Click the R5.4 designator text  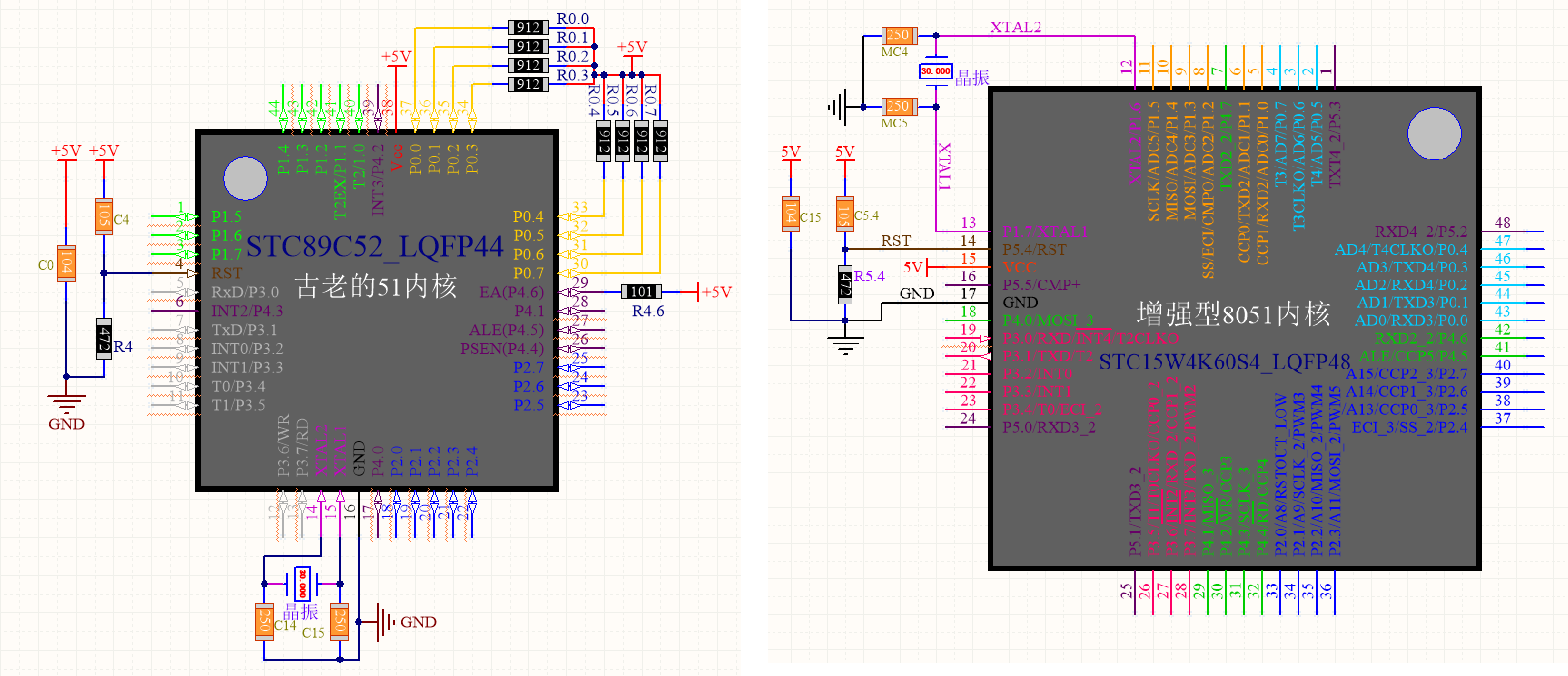point(868,275)
